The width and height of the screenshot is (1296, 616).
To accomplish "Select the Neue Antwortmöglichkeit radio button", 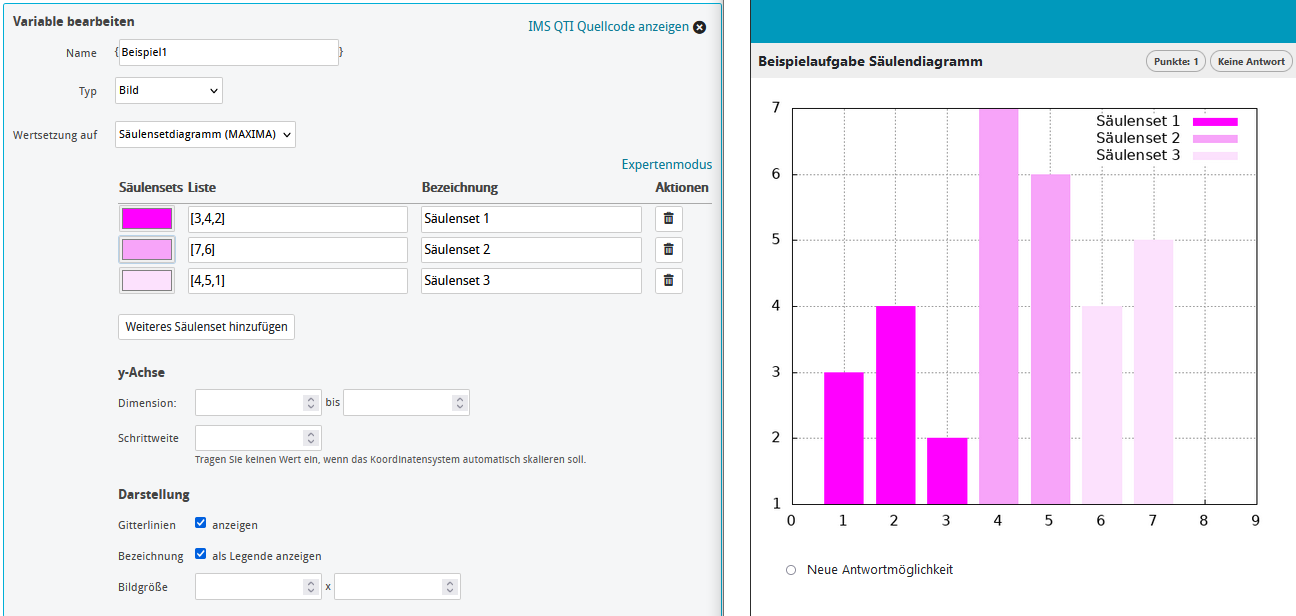I will pos(791,568).
